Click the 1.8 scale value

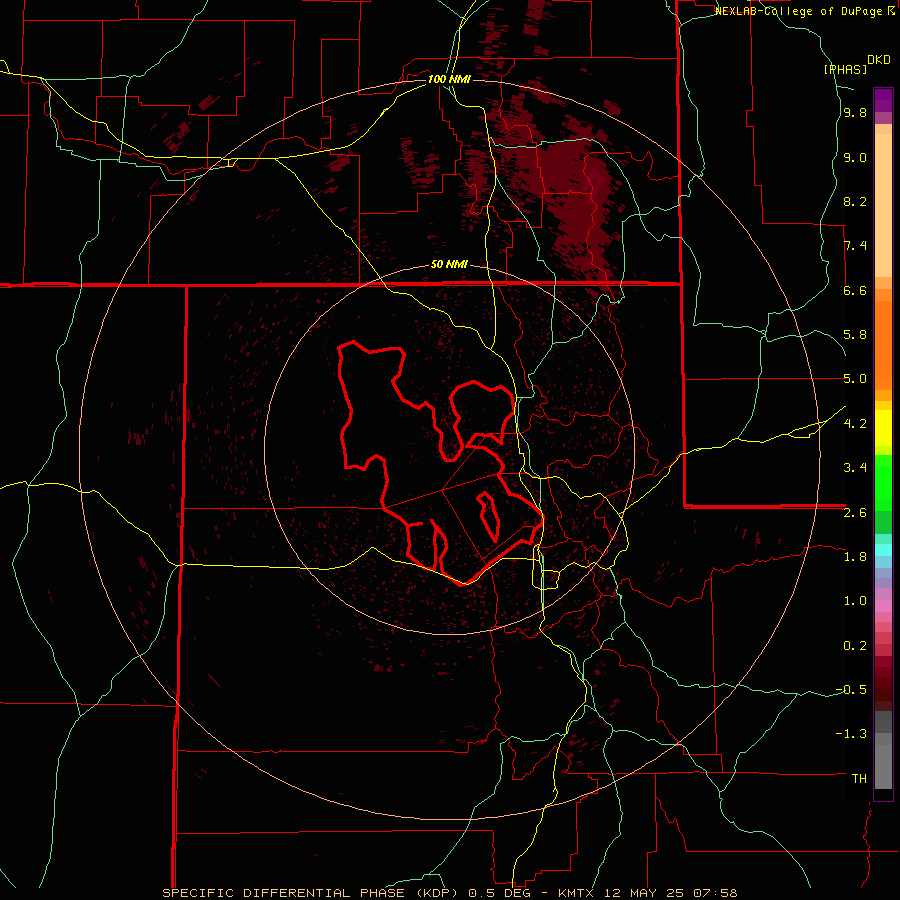[x=855, y=557]
